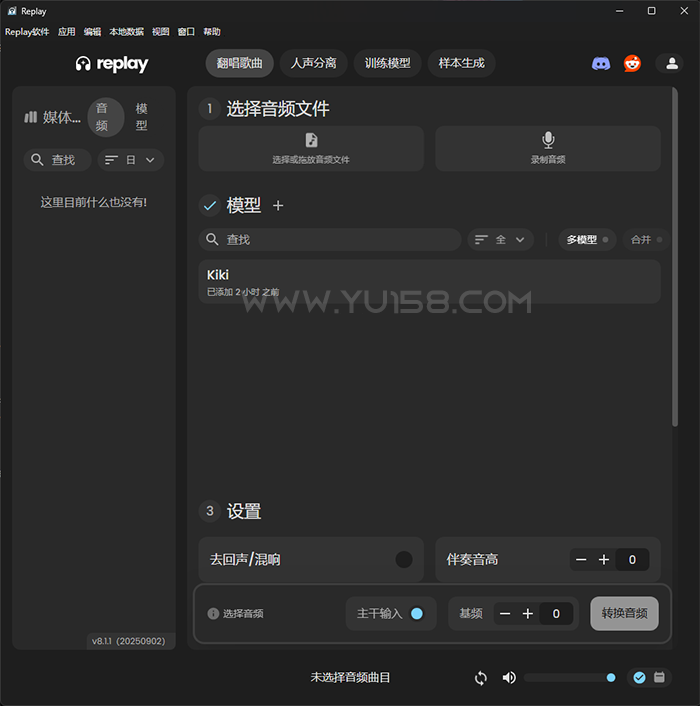The height and width of the screenshot is (706, 700).
Task: Switch to the 训练模型 tab
Action: 387,63
